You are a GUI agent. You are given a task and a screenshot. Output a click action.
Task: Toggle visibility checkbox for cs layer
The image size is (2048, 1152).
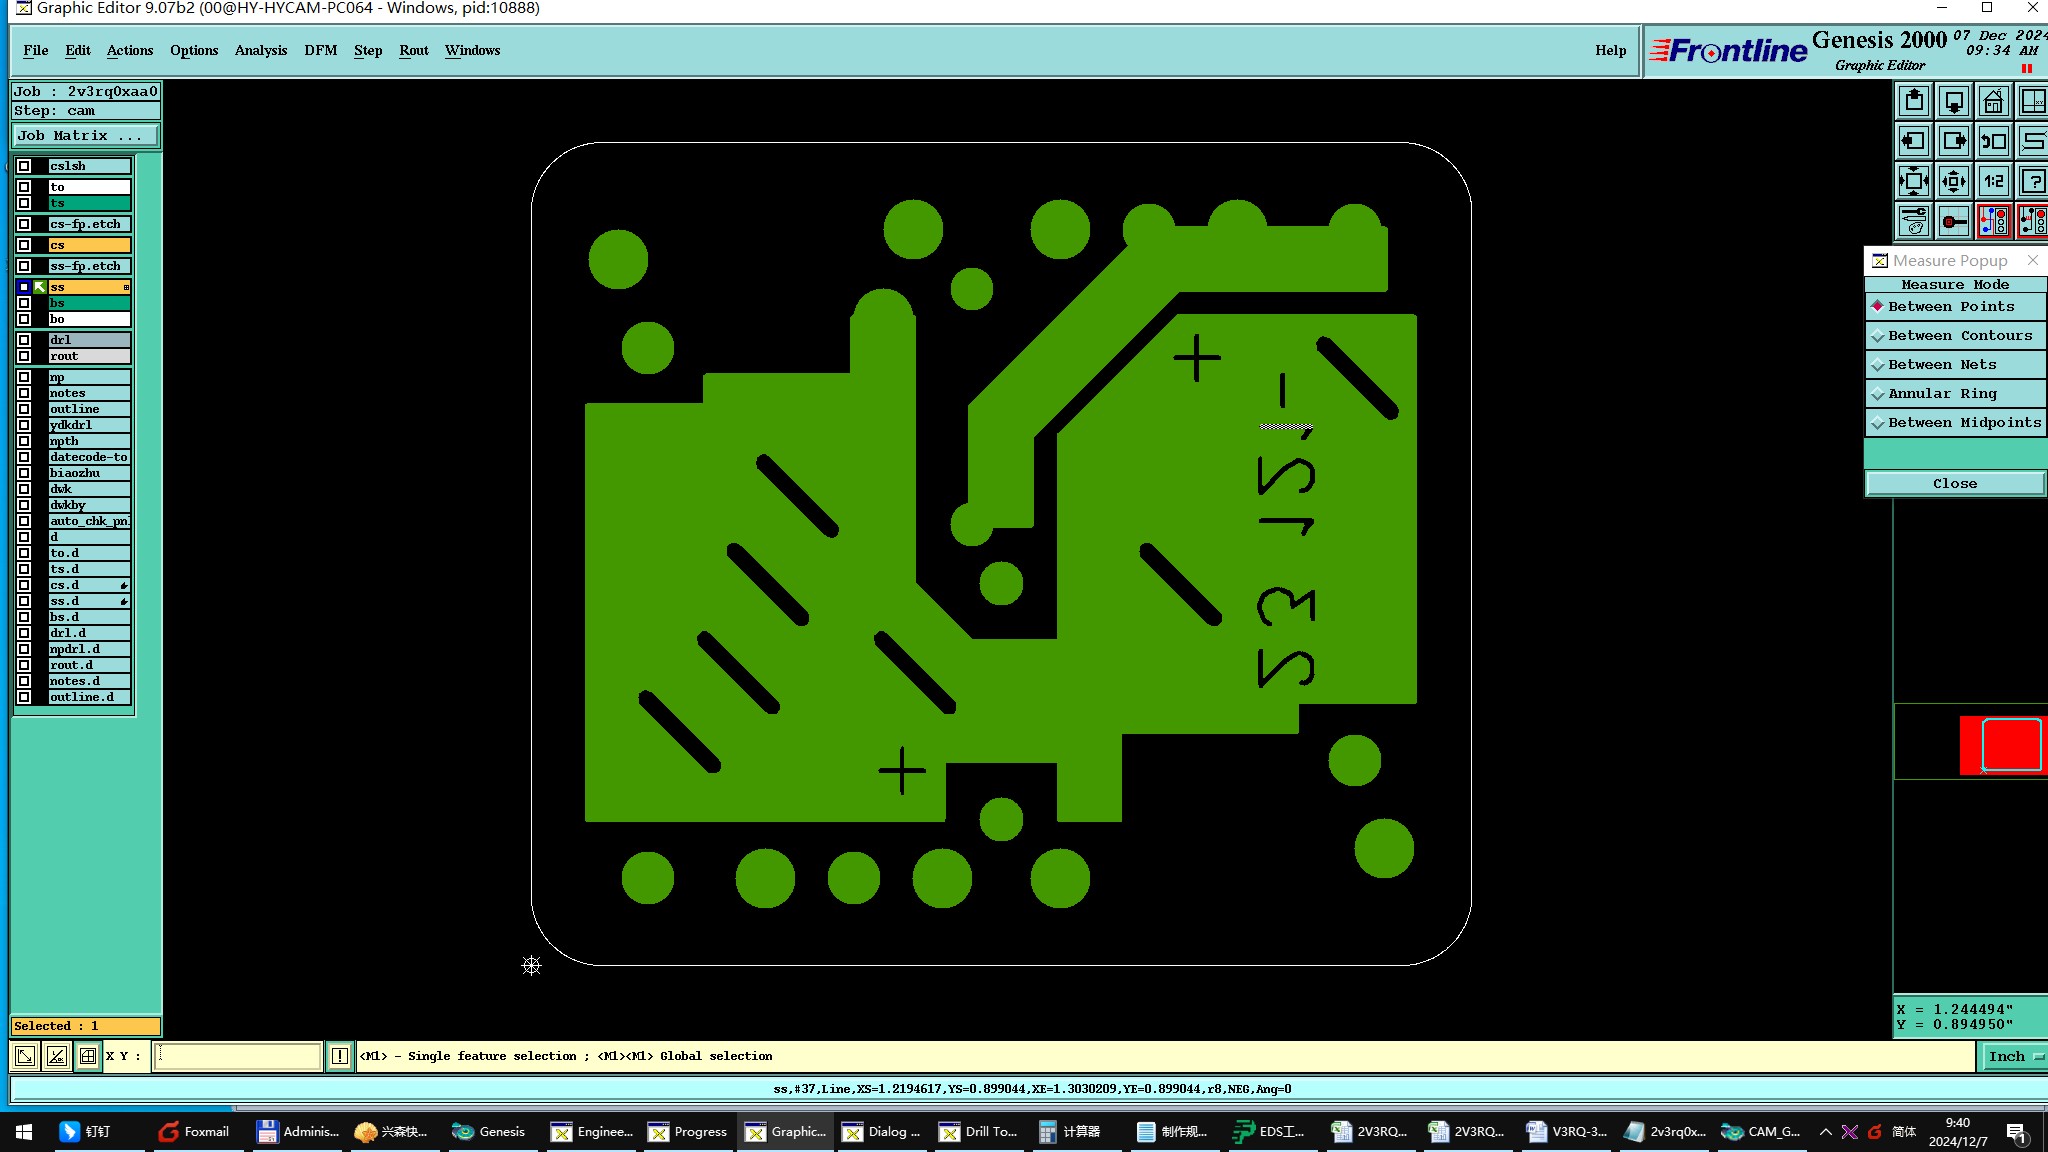[x=24, y=245]
